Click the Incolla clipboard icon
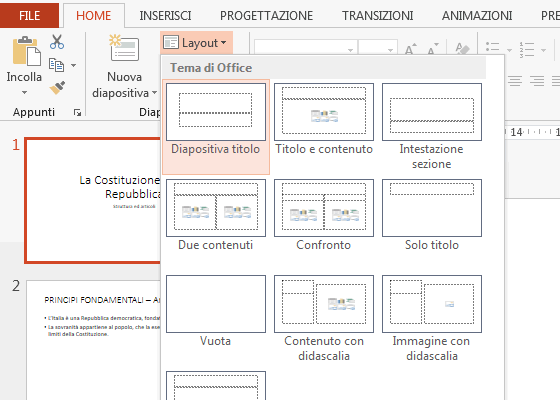Viewport: 560px width, 400px height. [26, 51]
